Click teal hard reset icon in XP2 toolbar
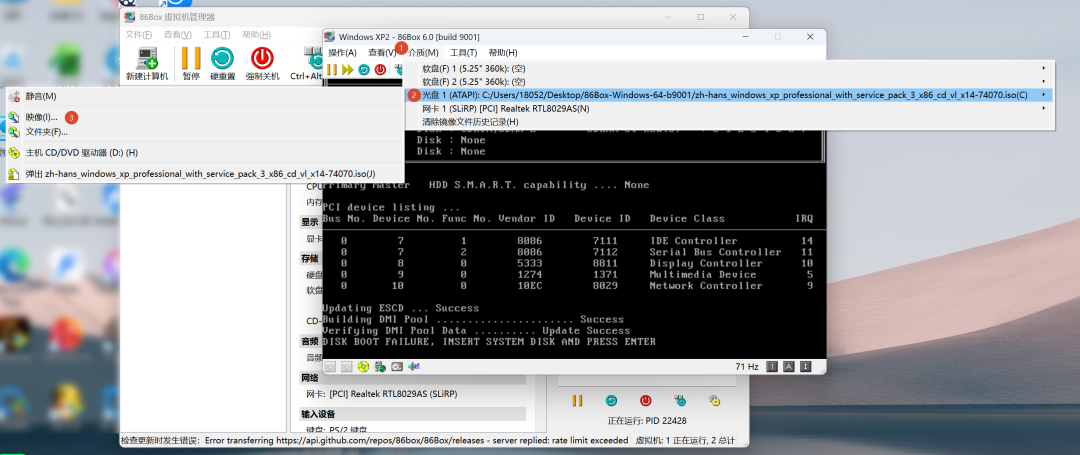The width and height of the screenshot is (1080, 455). pyautogui.click(x=364, y=70)
